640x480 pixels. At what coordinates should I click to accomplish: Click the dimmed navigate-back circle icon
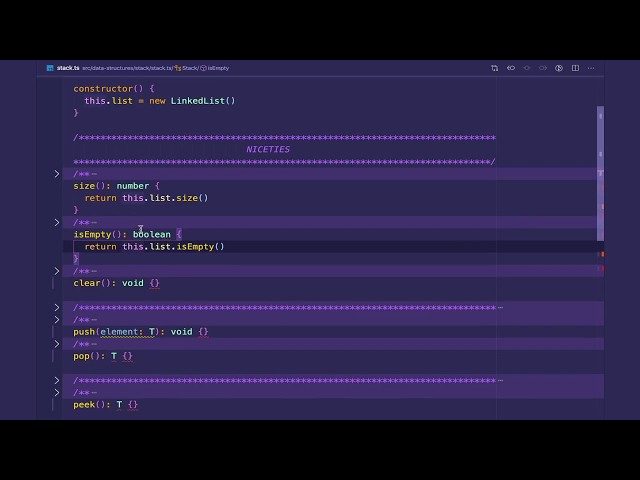coord(527,68)
